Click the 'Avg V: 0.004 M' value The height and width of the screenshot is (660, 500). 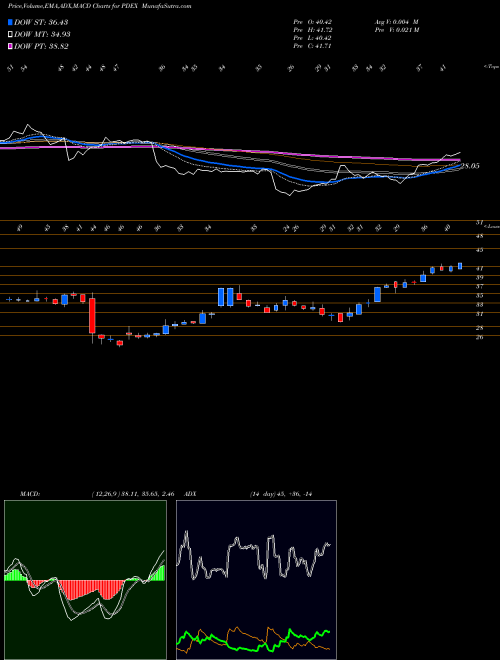pos(396,22)
